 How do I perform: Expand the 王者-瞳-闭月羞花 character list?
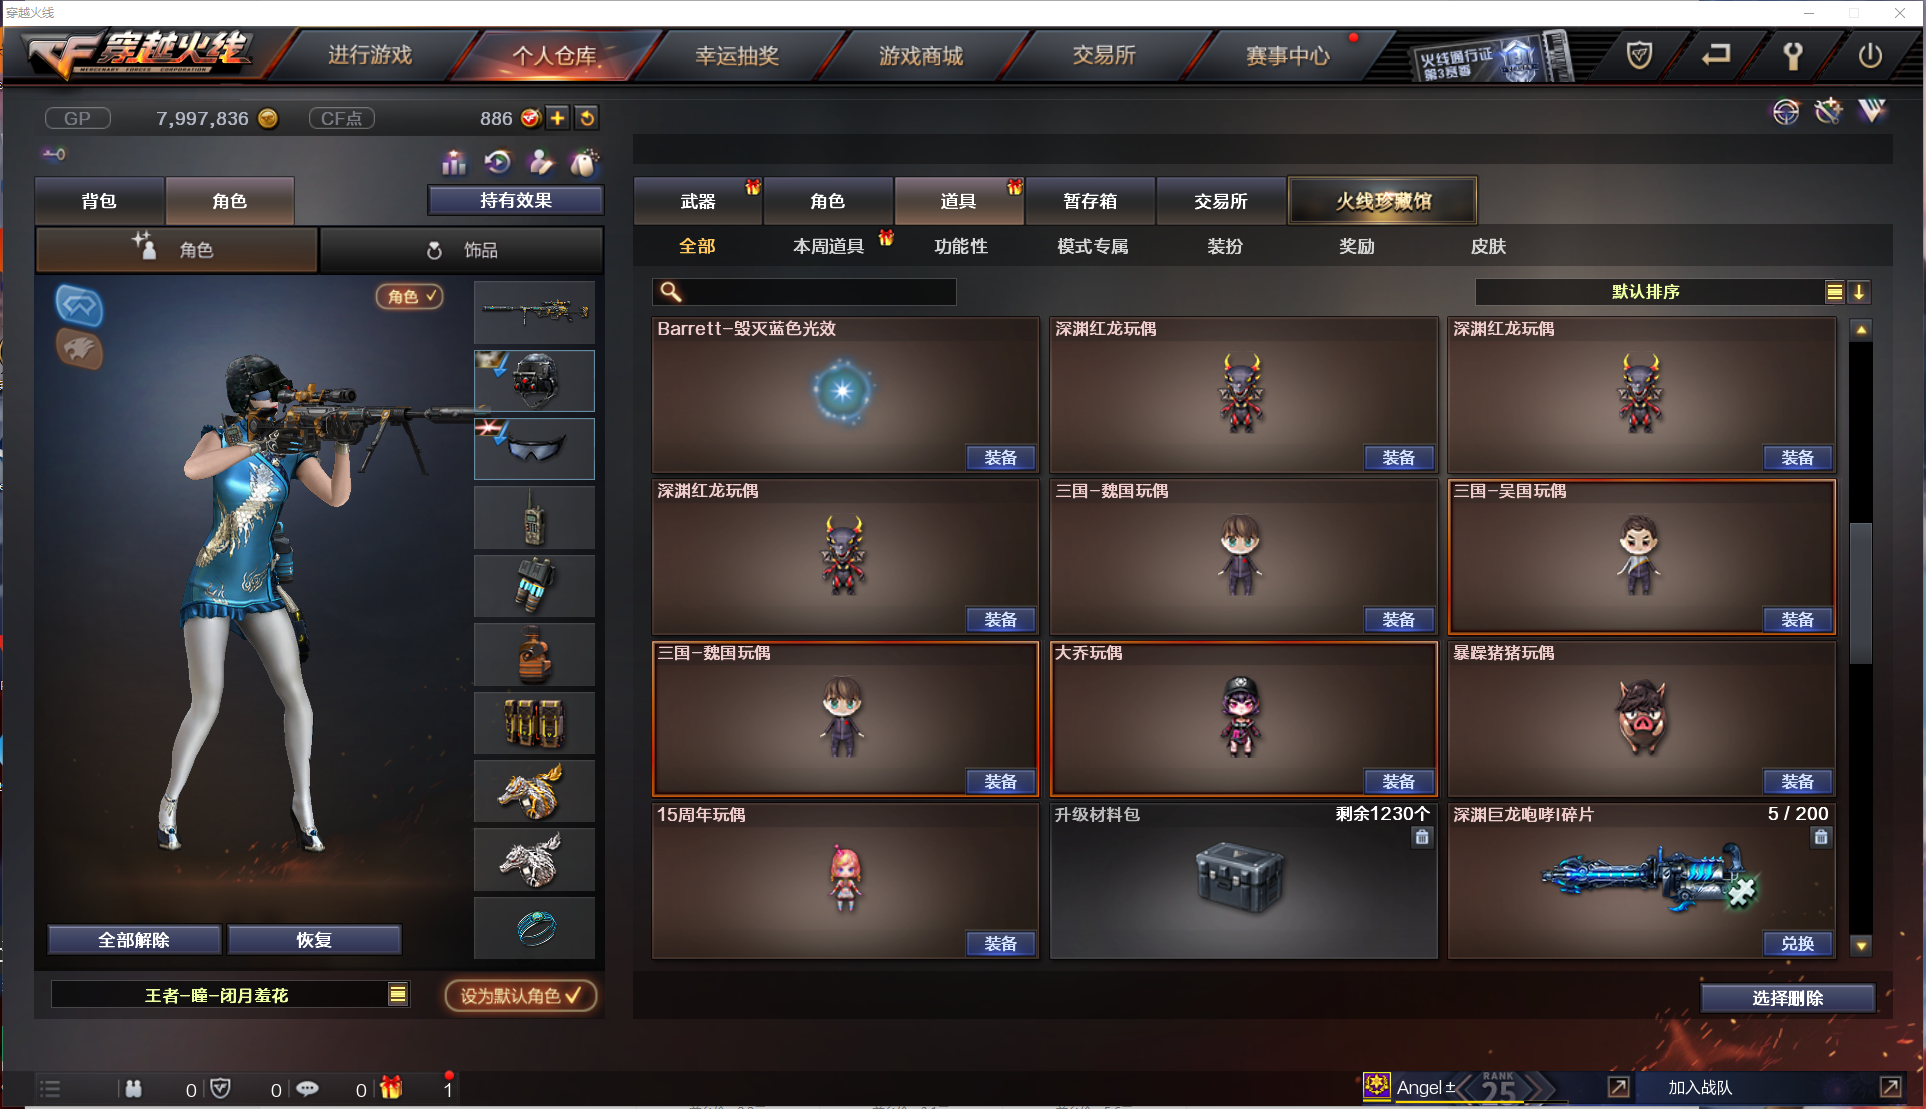(398, 994)
